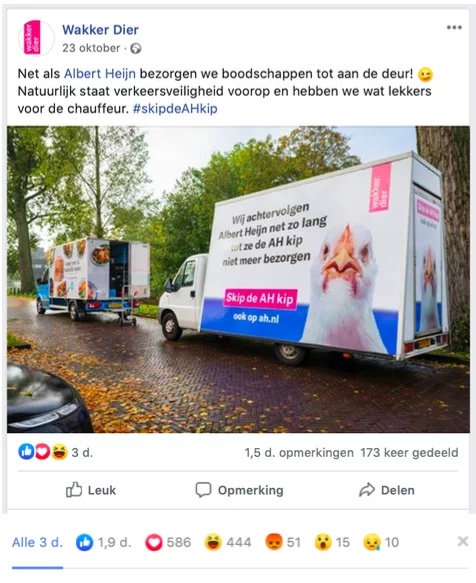
Task: Click the Opmerking speech bubble icon
Action: pos(203,490)
